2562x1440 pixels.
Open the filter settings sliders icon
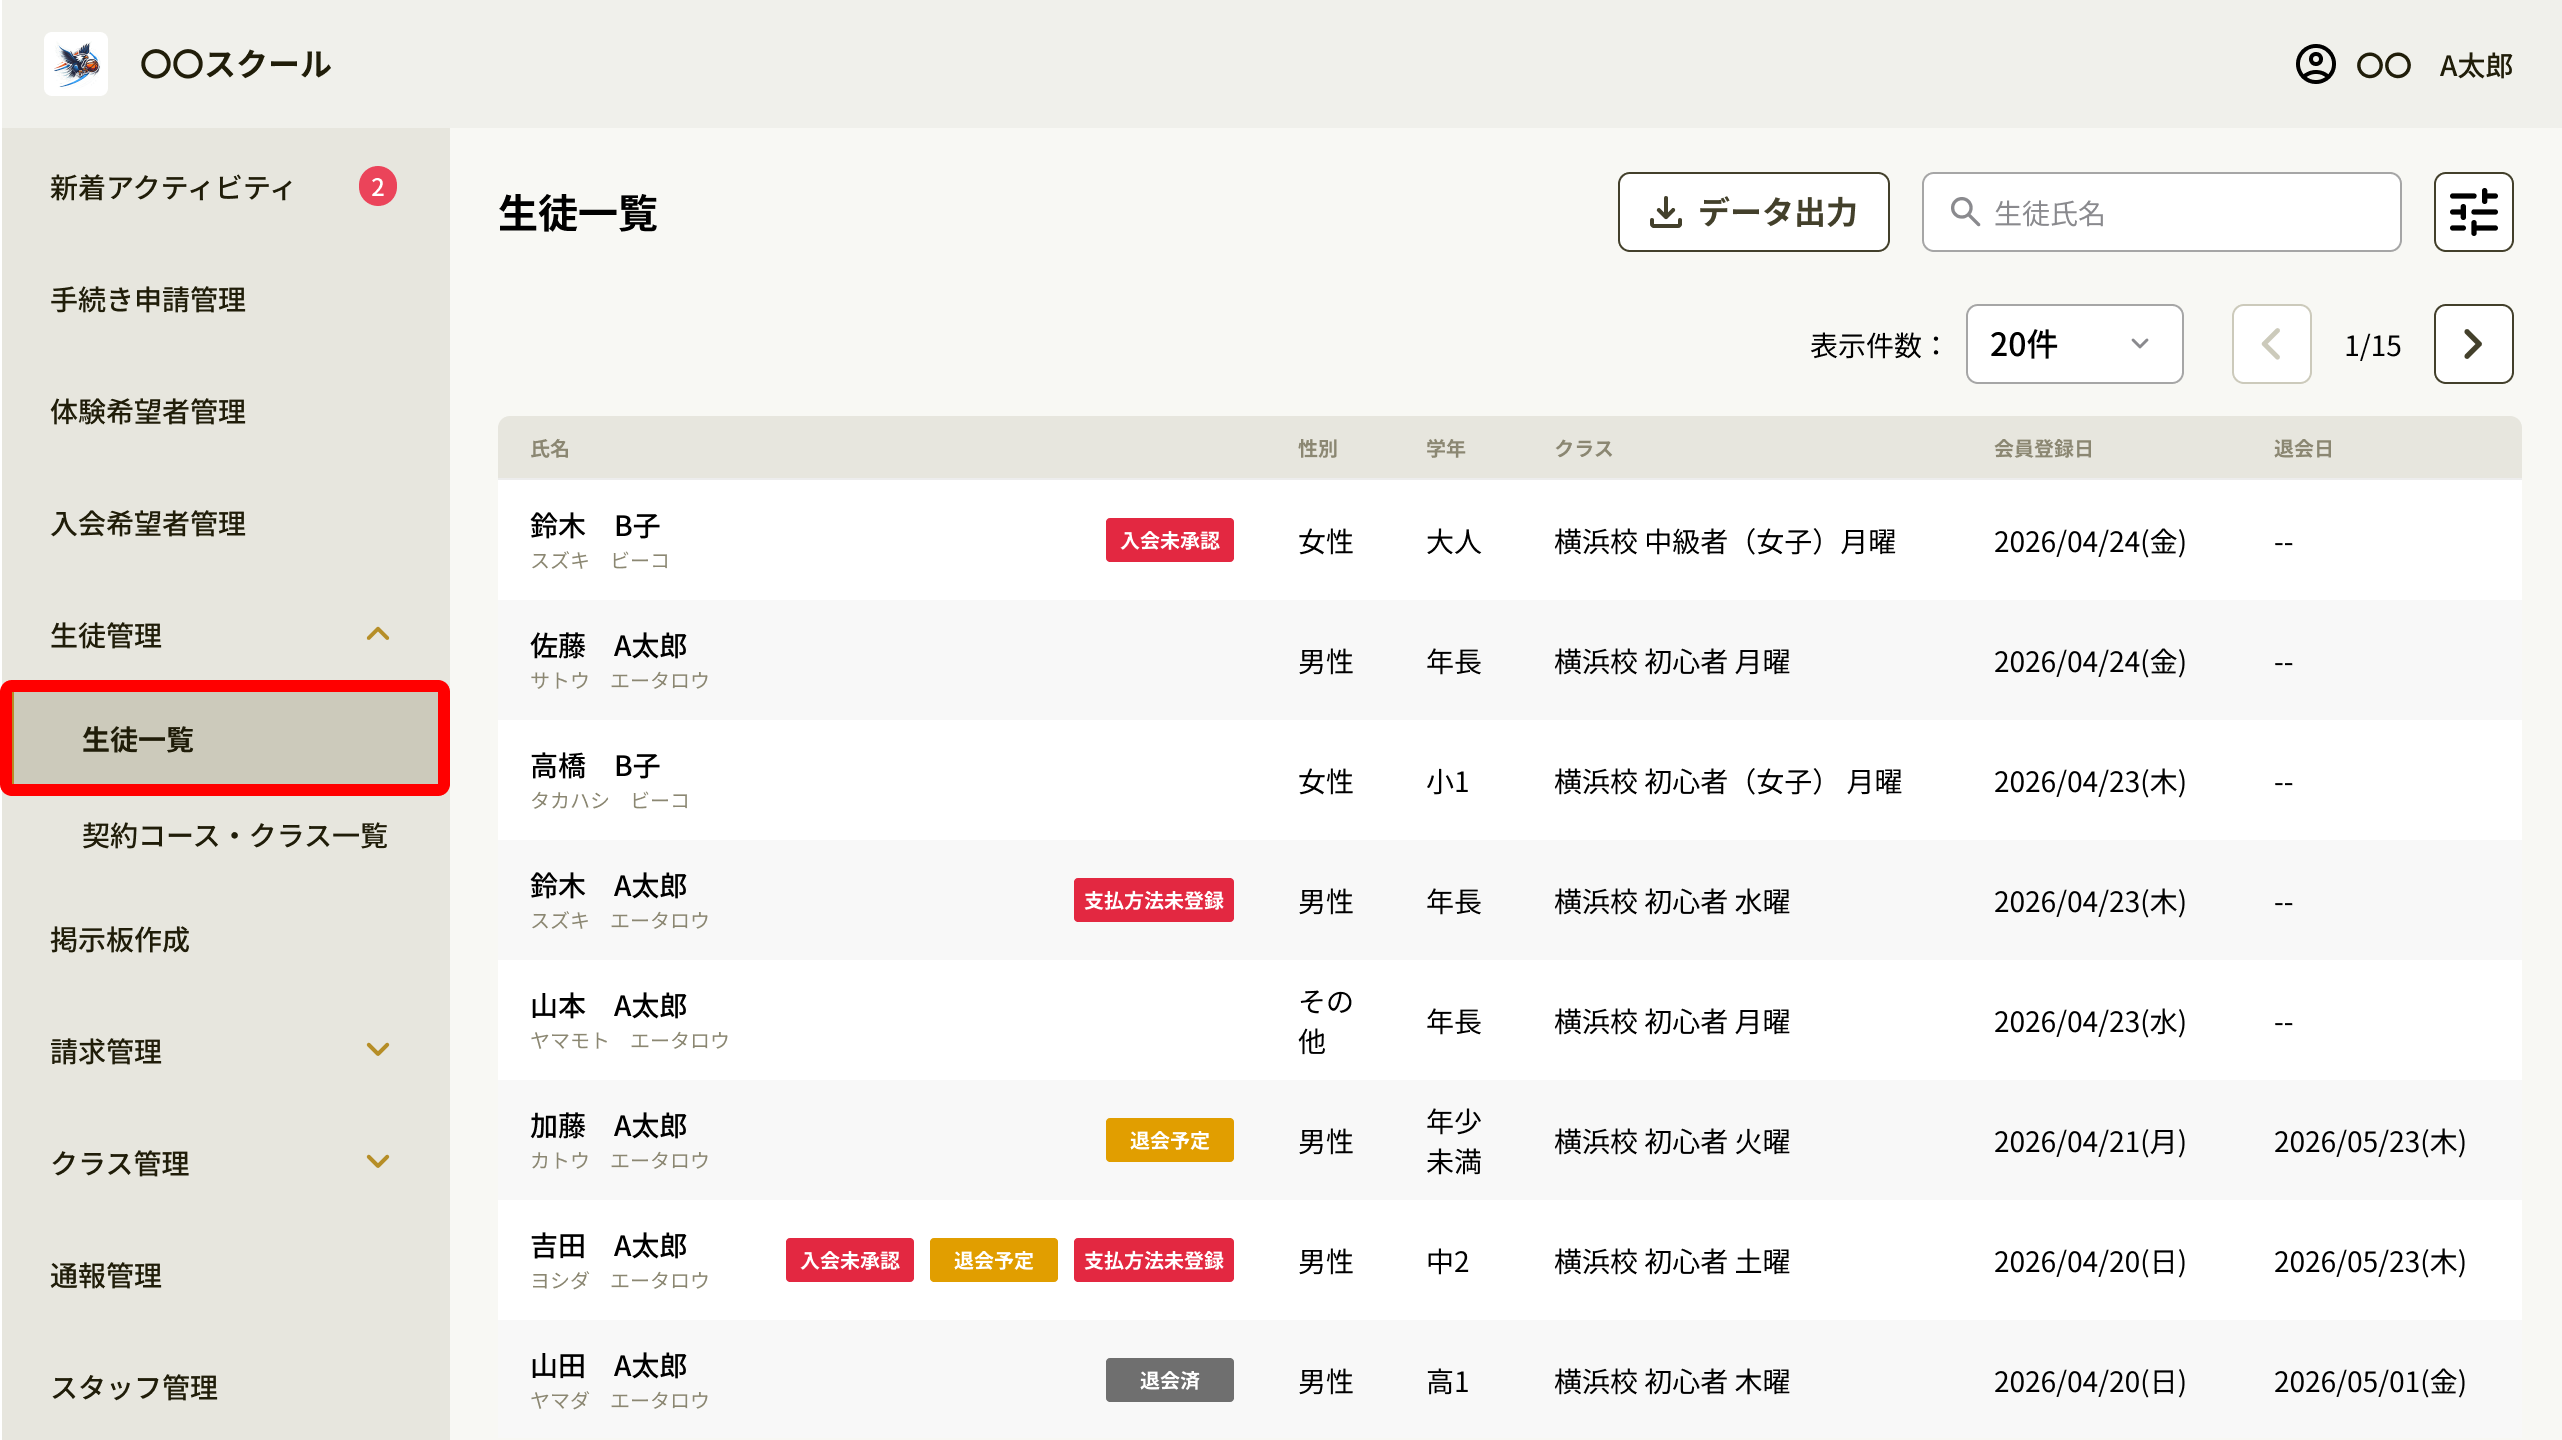[x=2473, y=212]
